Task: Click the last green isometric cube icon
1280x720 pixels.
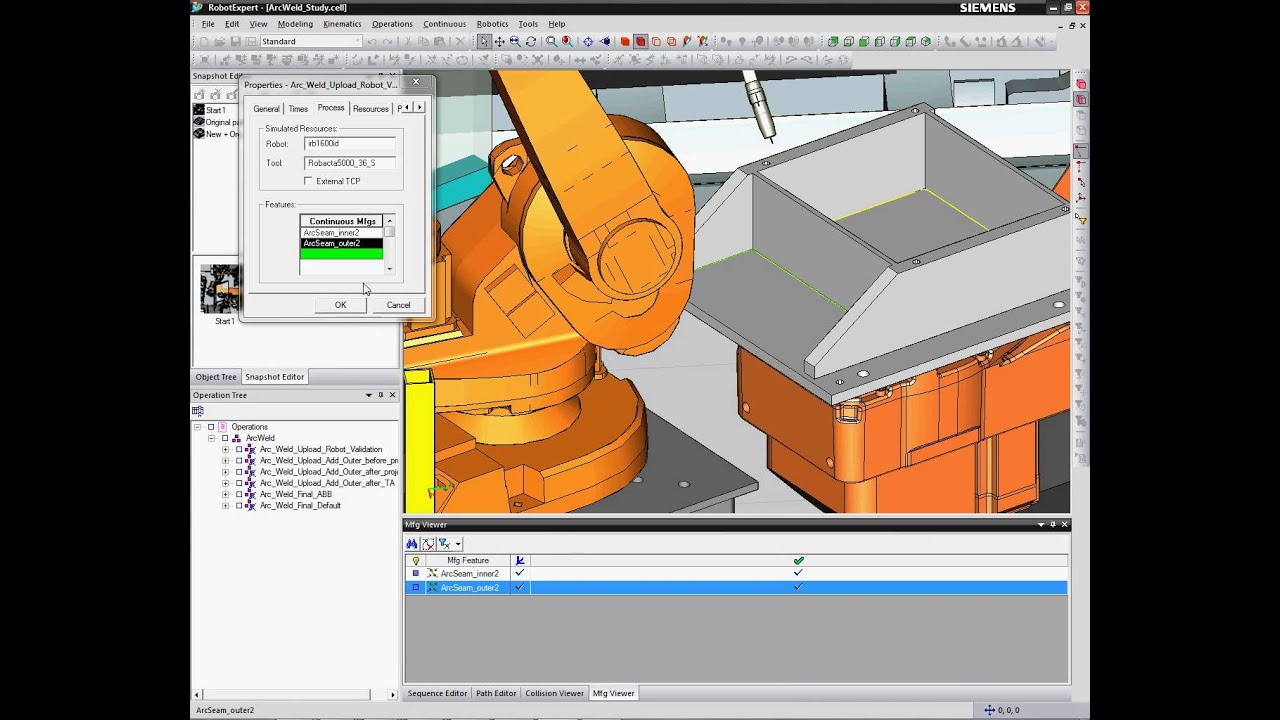Action: (926, 41)
